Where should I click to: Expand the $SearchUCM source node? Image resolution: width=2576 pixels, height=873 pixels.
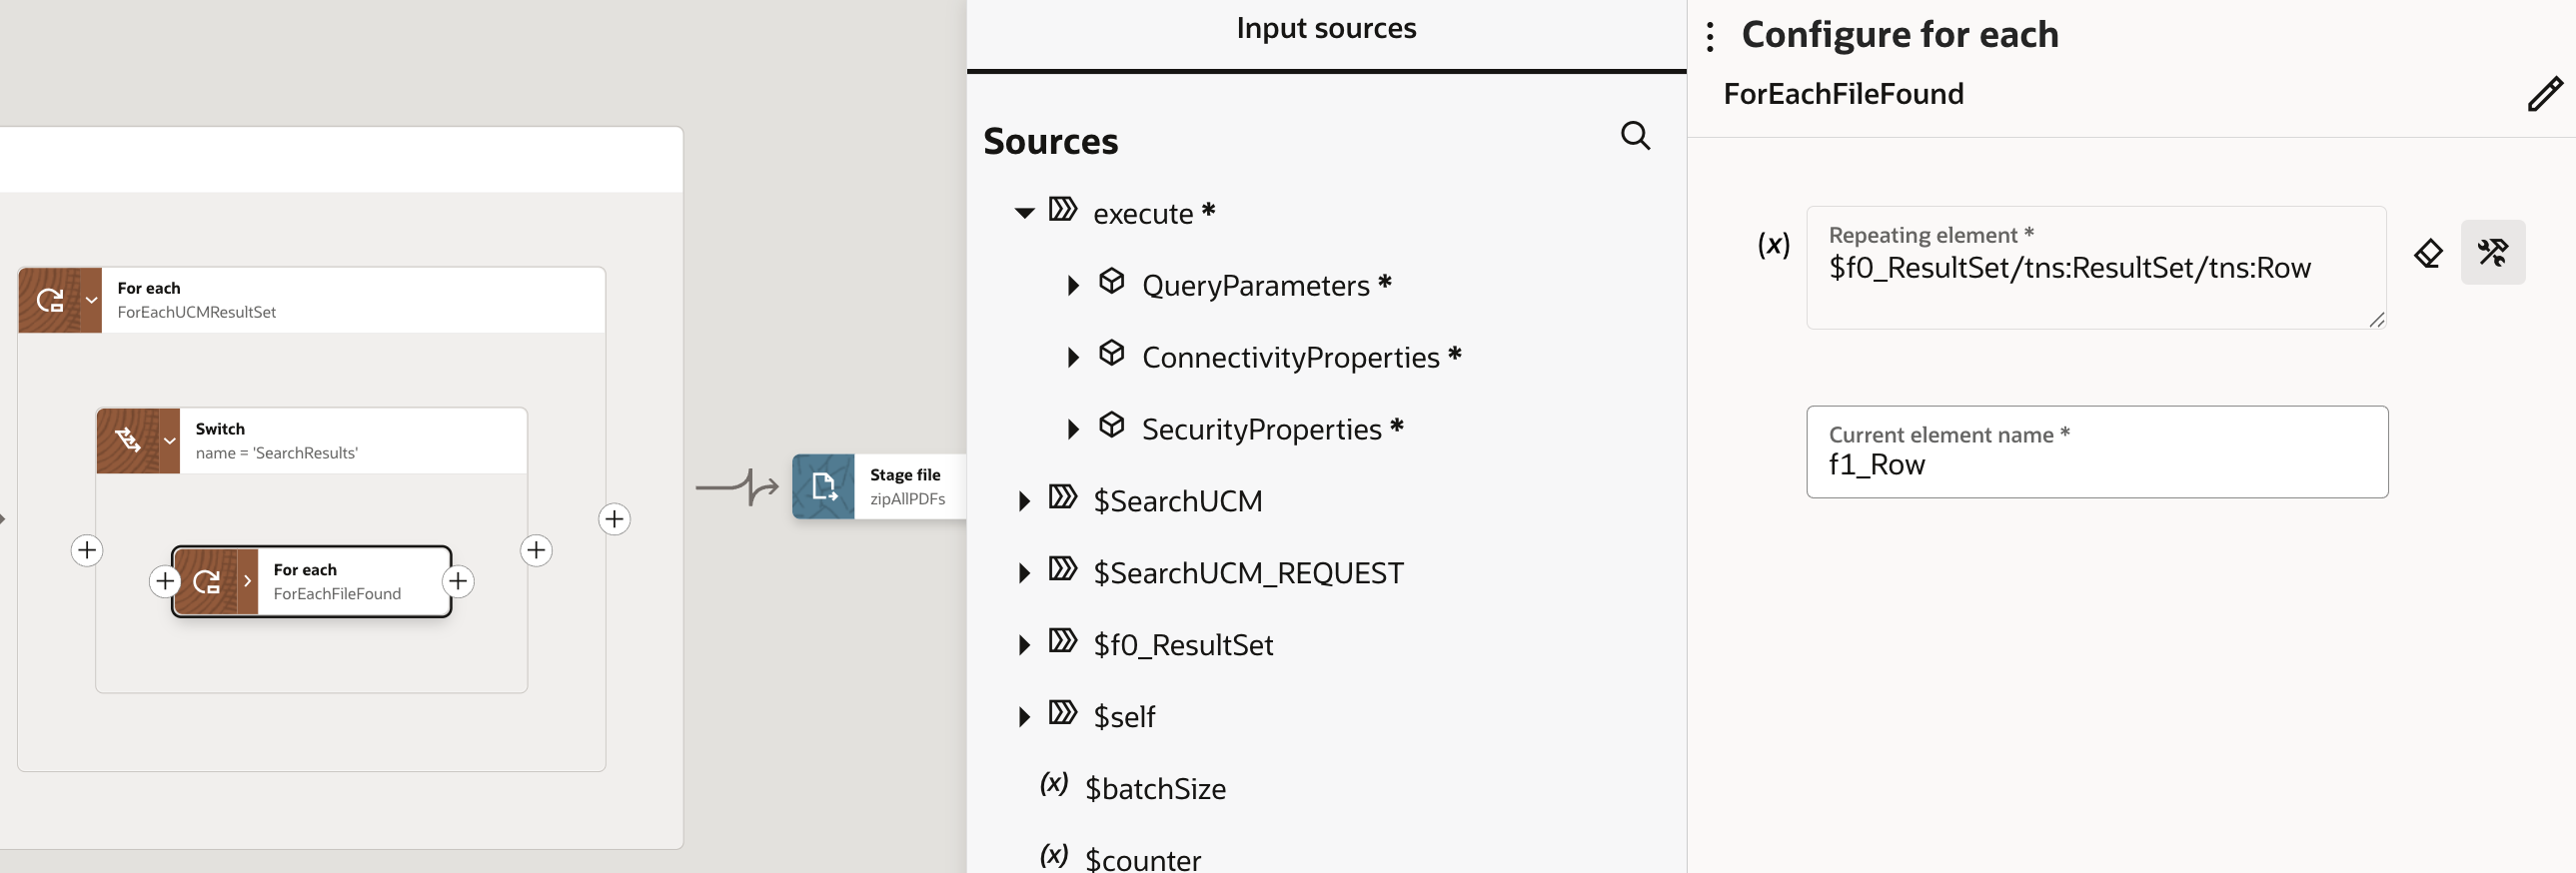coord(1024,501)
